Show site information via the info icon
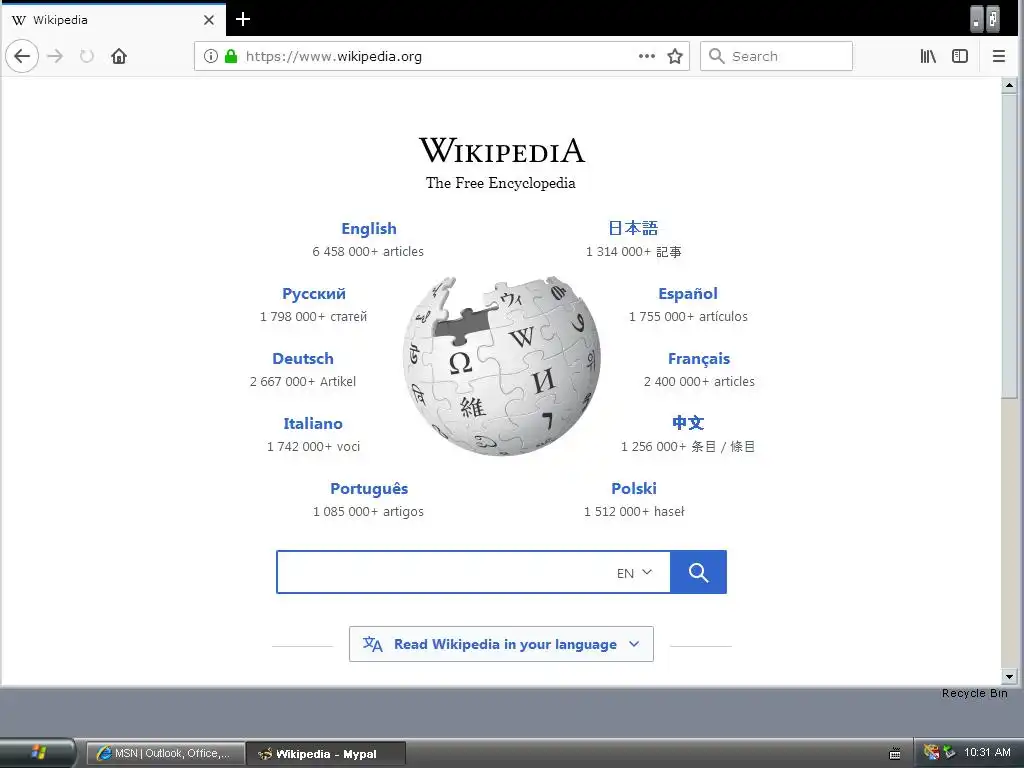Image resolution: width=1024 pixels, height=768 pixels. click(x=210, y=56)
